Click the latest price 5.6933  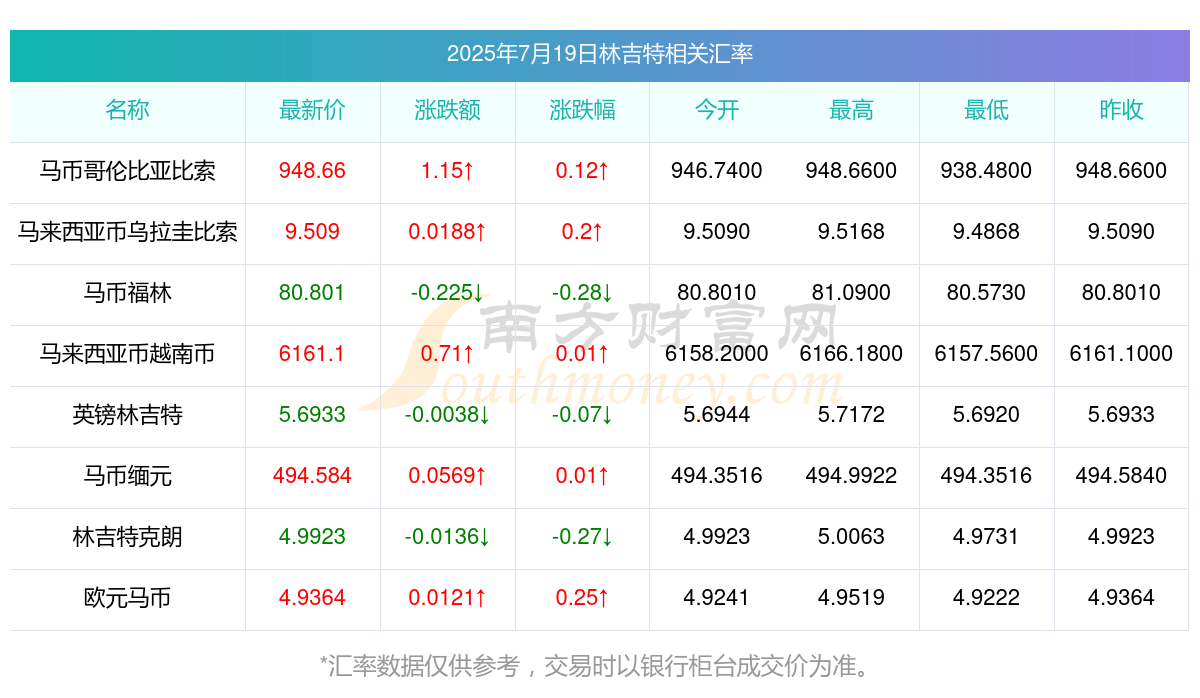click(312, 415)
